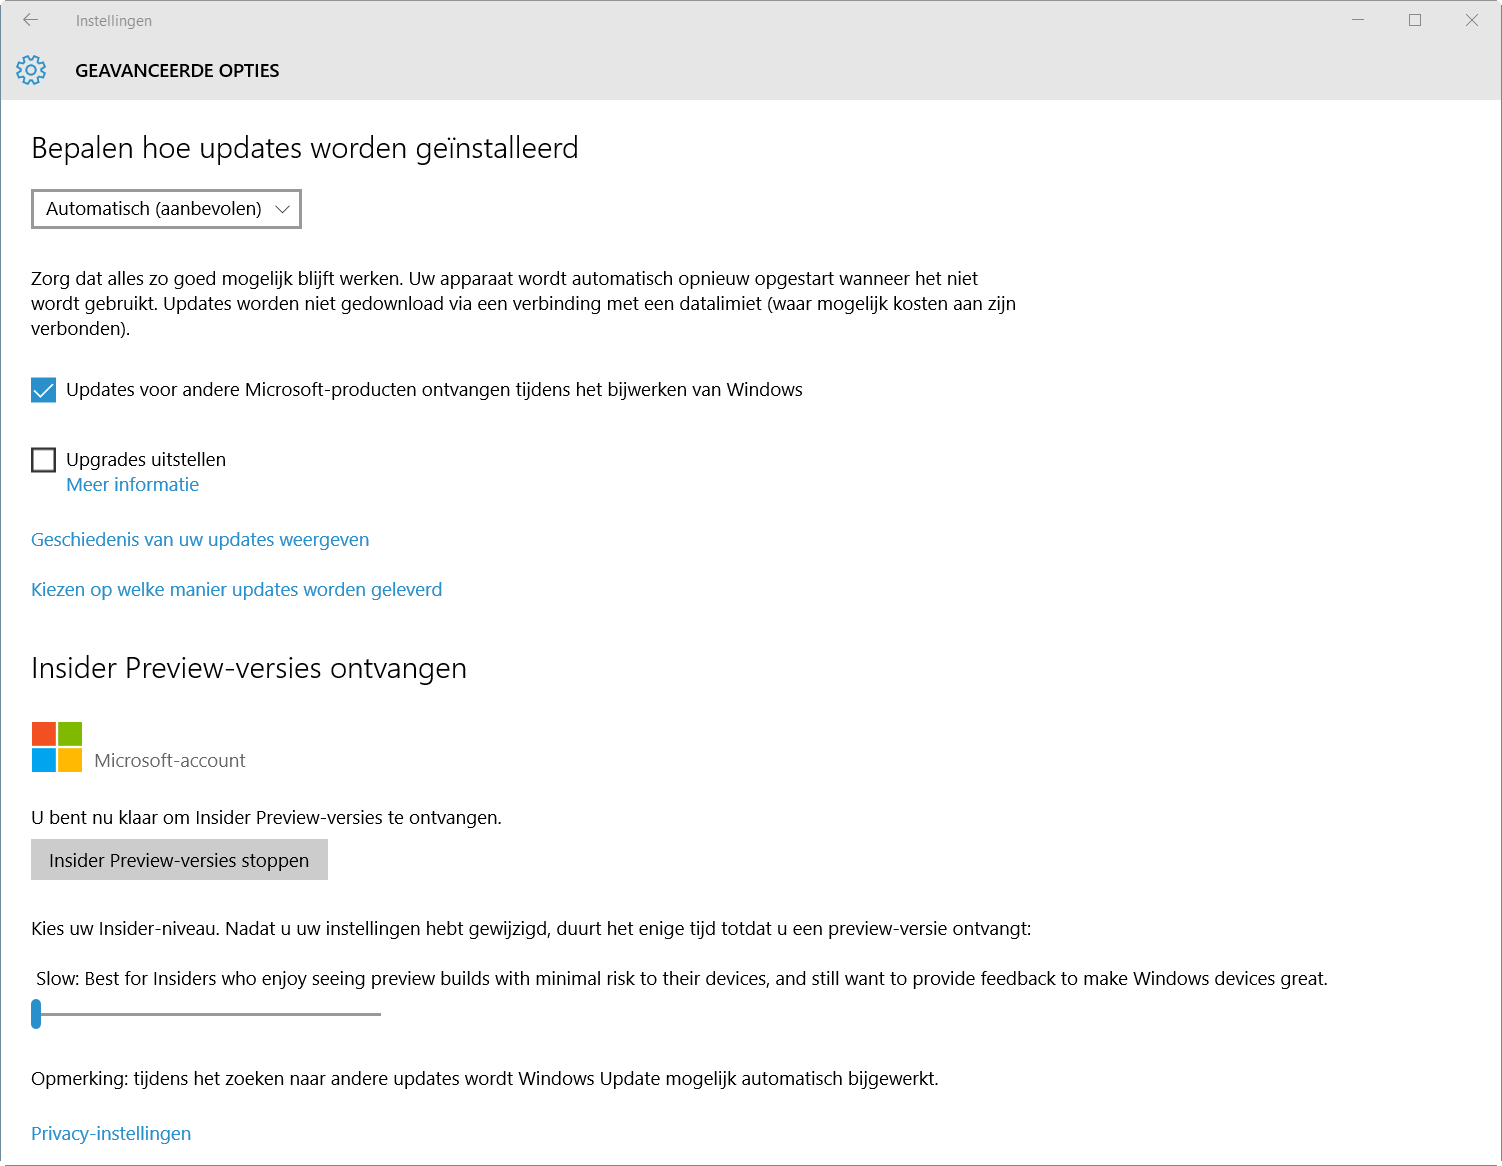Open the Automatisch (aanbevolen) dropdown

coord(166,209)
